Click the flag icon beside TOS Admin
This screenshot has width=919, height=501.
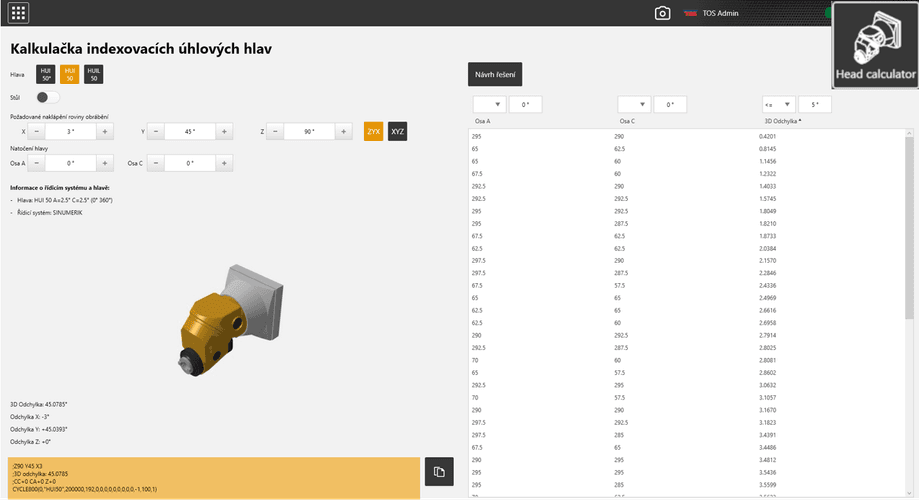point(689,13)
